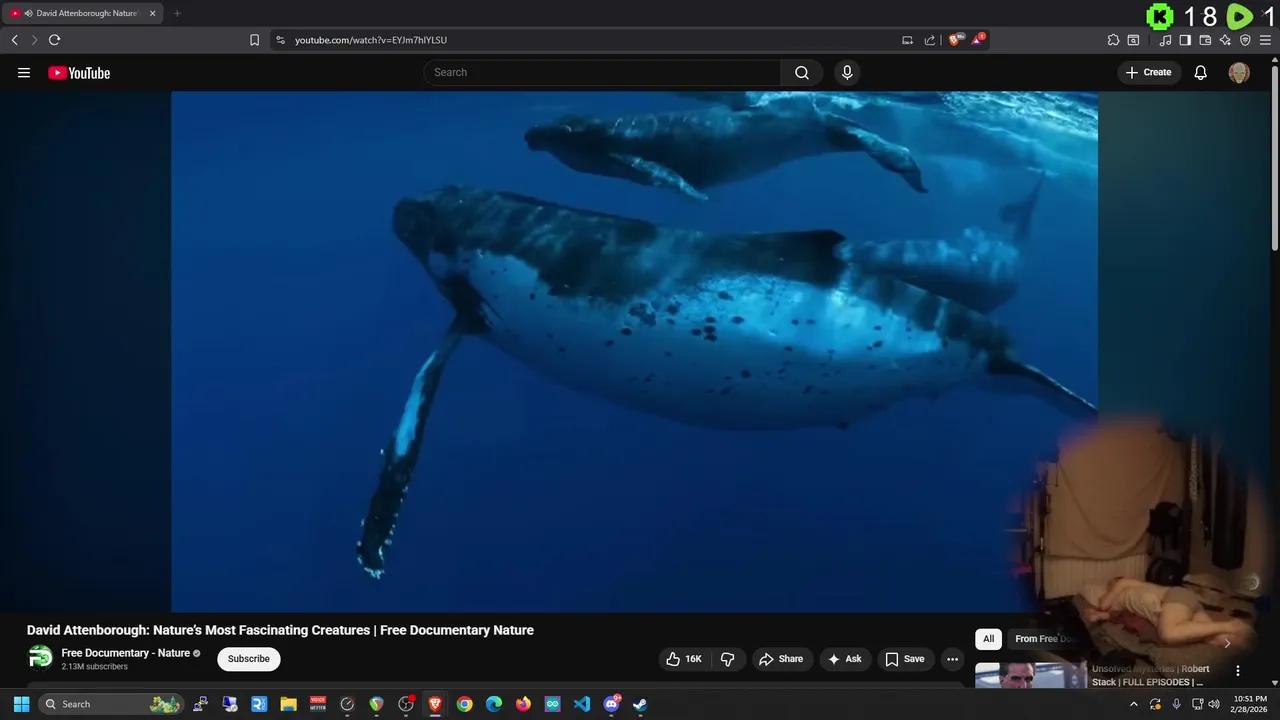Open the verified Free Documentary channel avatar
Screen dimensions: 1280x720
point(40,658)
